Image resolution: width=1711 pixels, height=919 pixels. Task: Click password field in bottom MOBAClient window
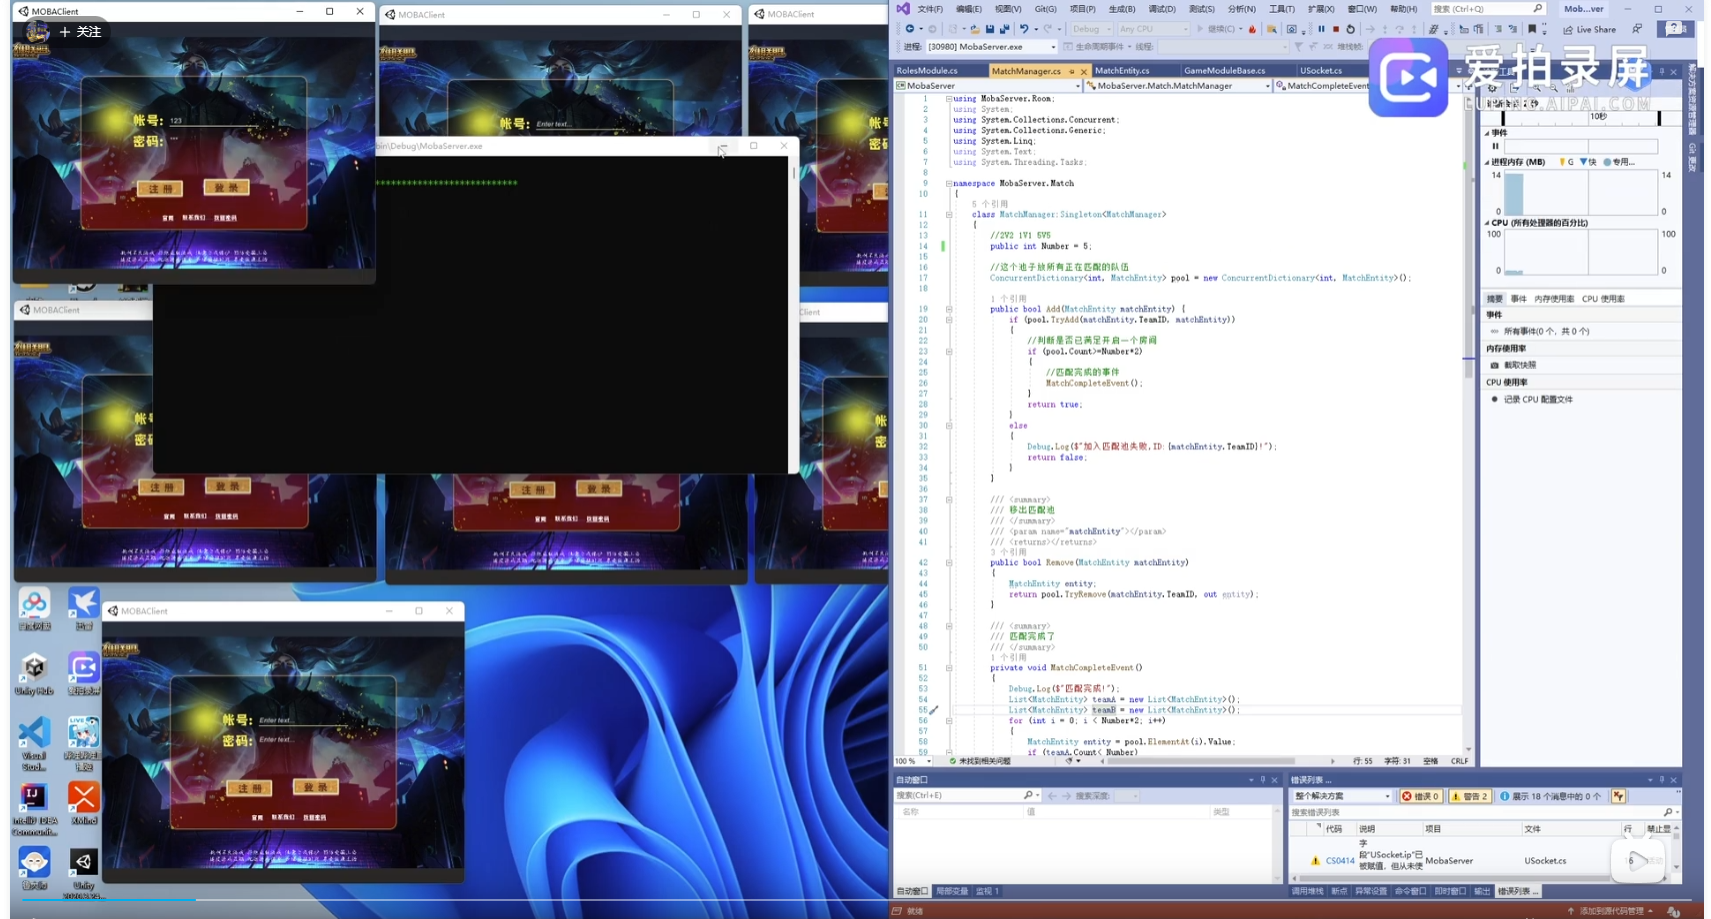[305, 740]
